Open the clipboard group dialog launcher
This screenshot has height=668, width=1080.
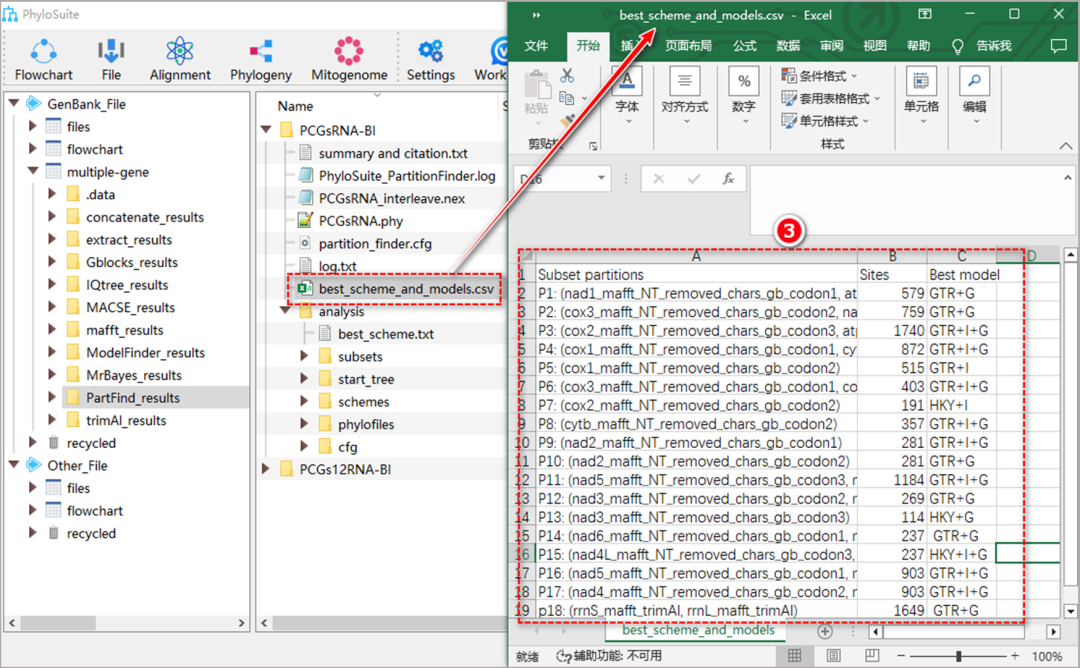[593, 145]
